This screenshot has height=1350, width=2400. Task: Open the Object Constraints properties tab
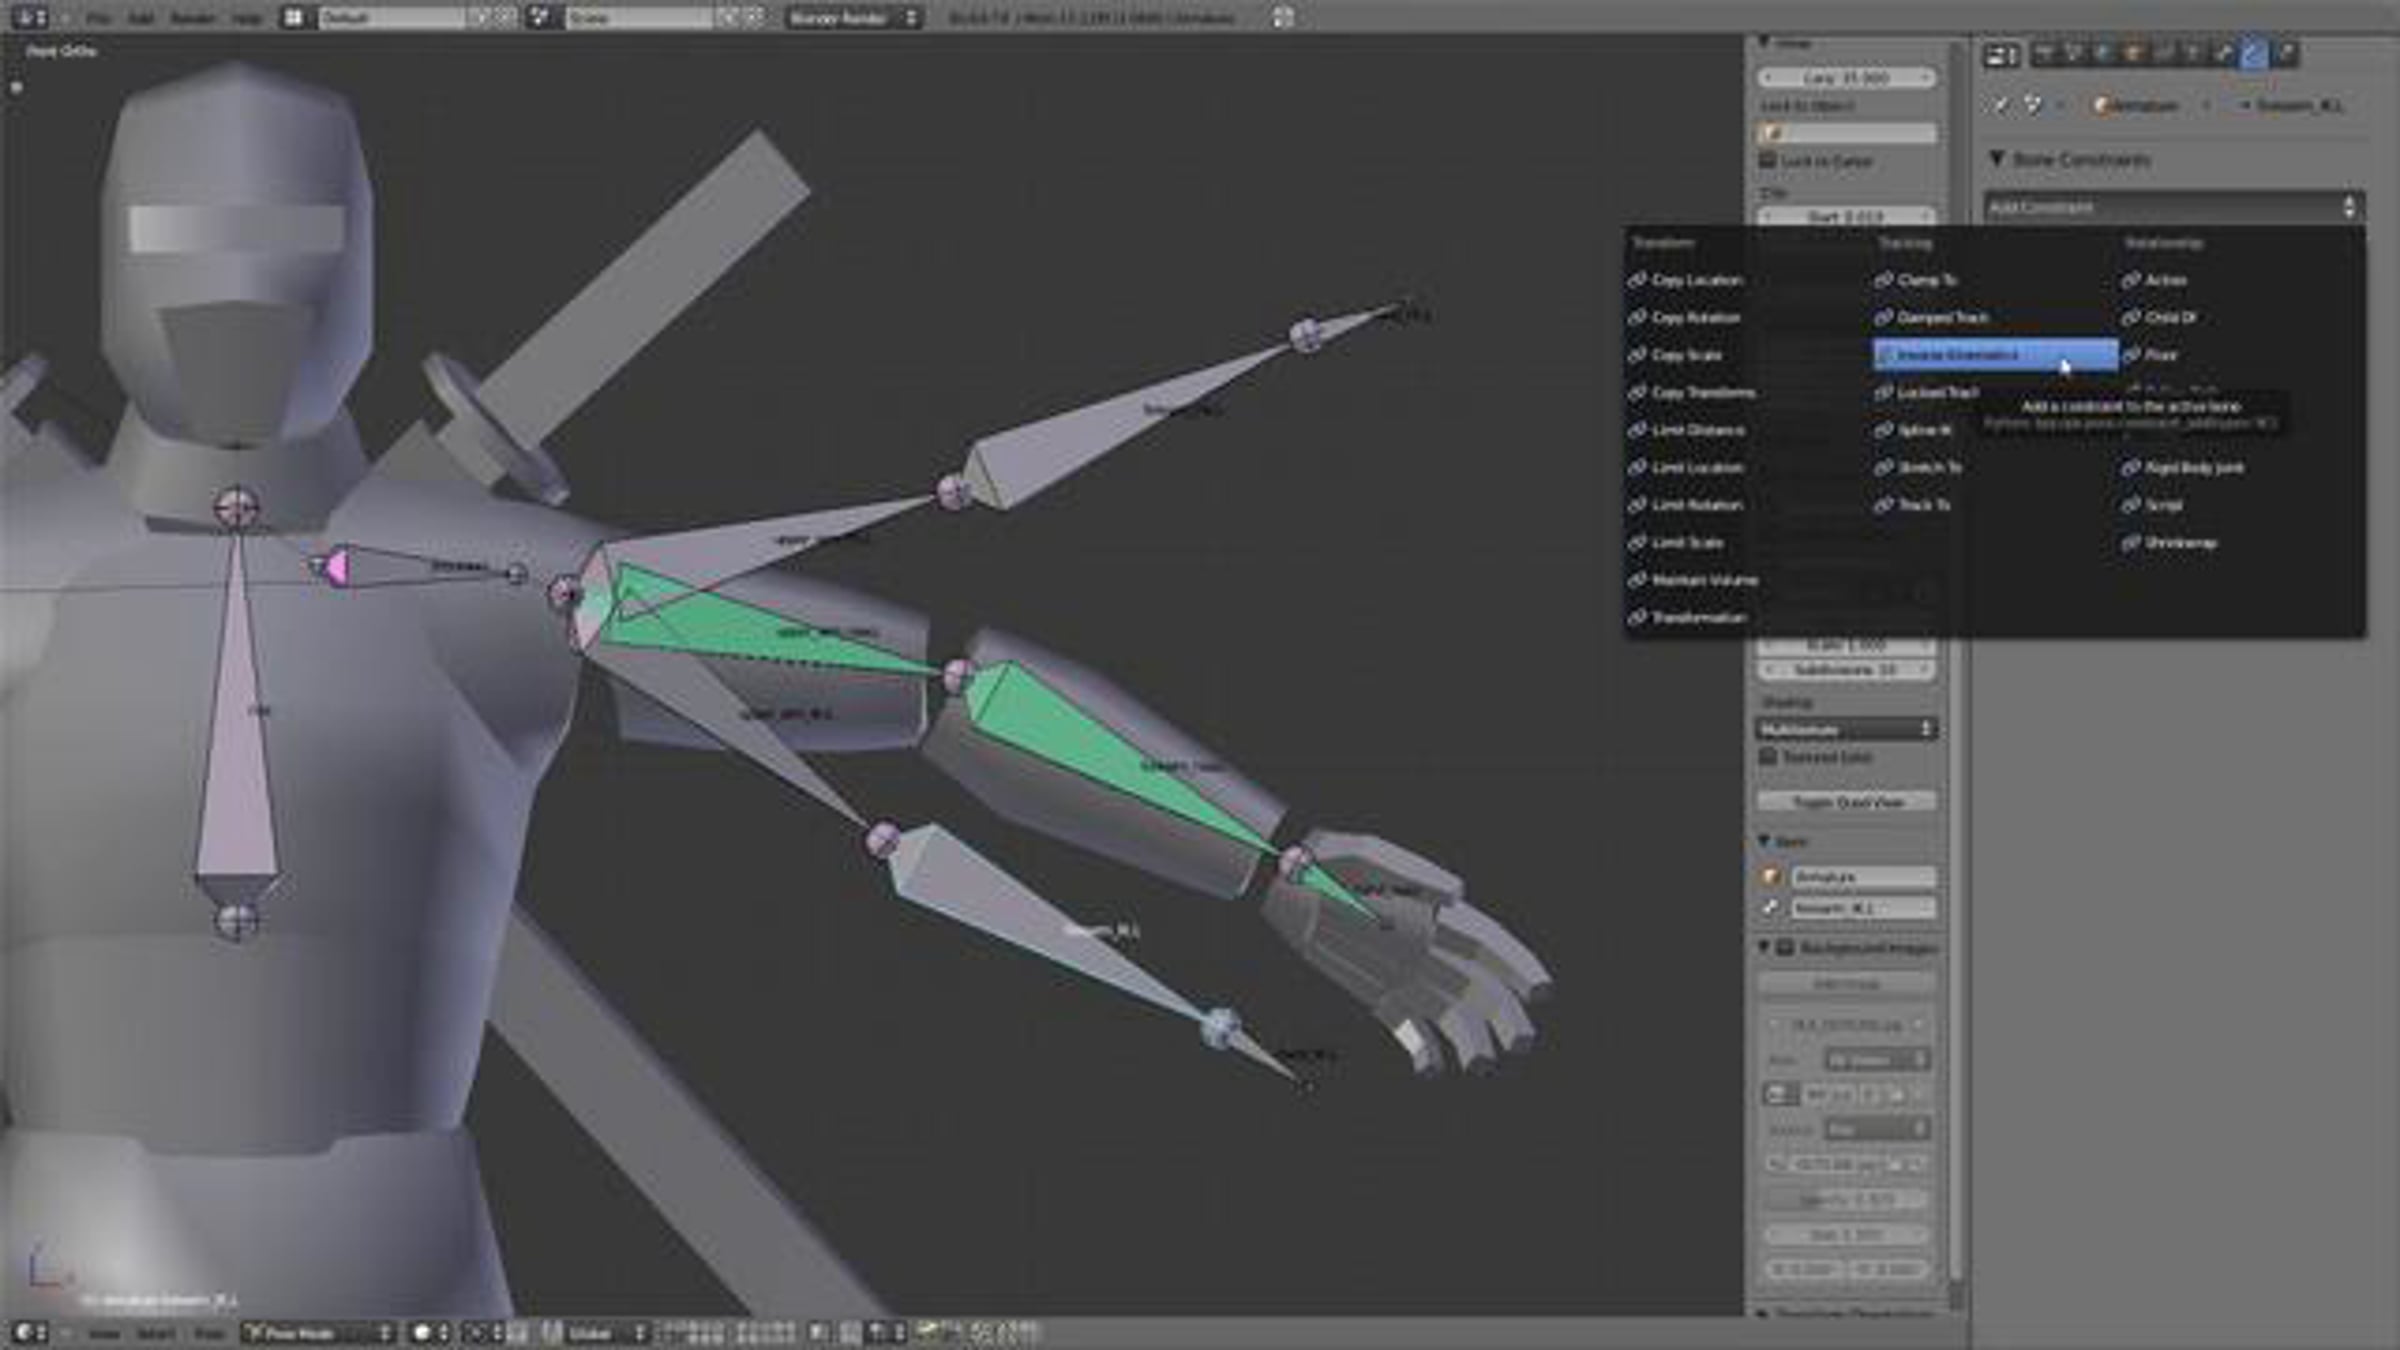pos(2164,55)
